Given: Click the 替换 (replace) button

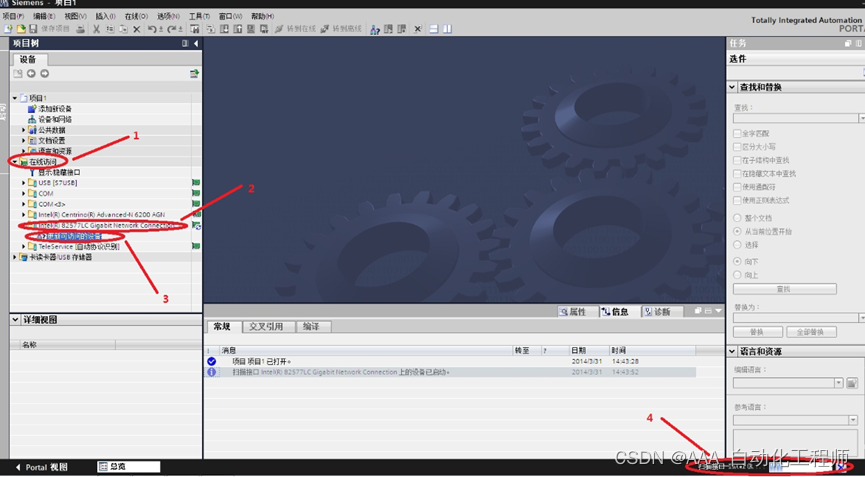Looking at the screenshot, I should coord(757,332).
